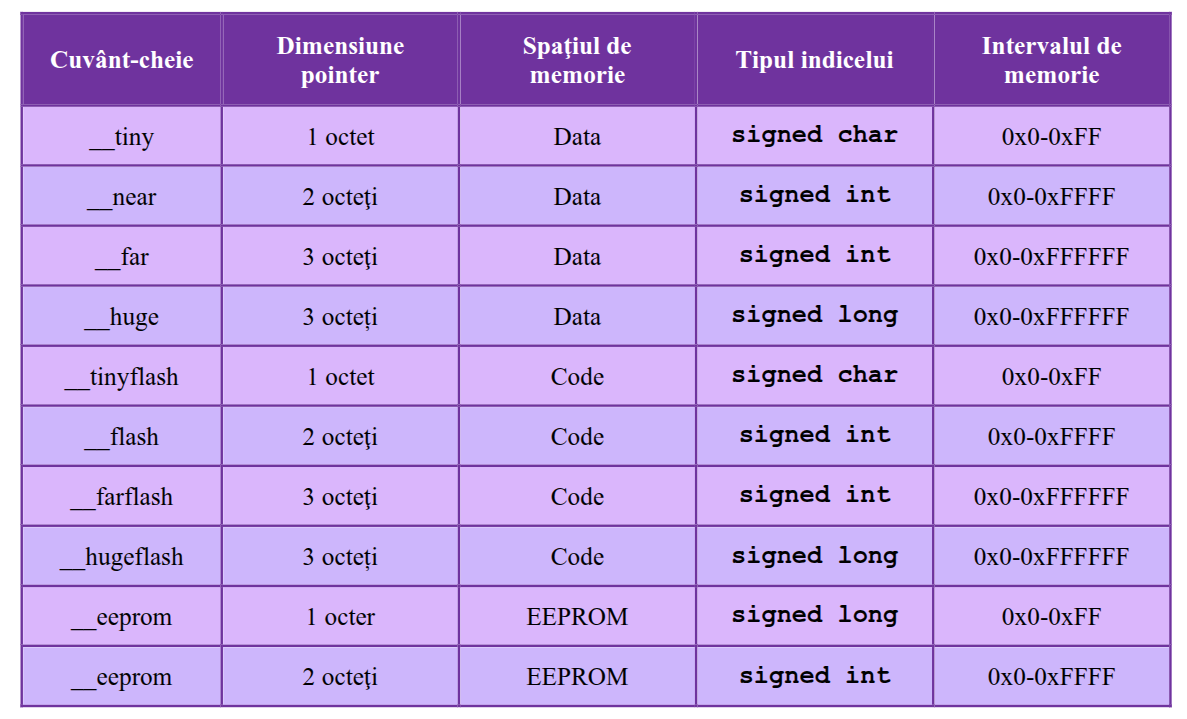Select "signed char" in the __tiny row
The width and height of the screenshot is (1187, 719).
pos(814,135)
